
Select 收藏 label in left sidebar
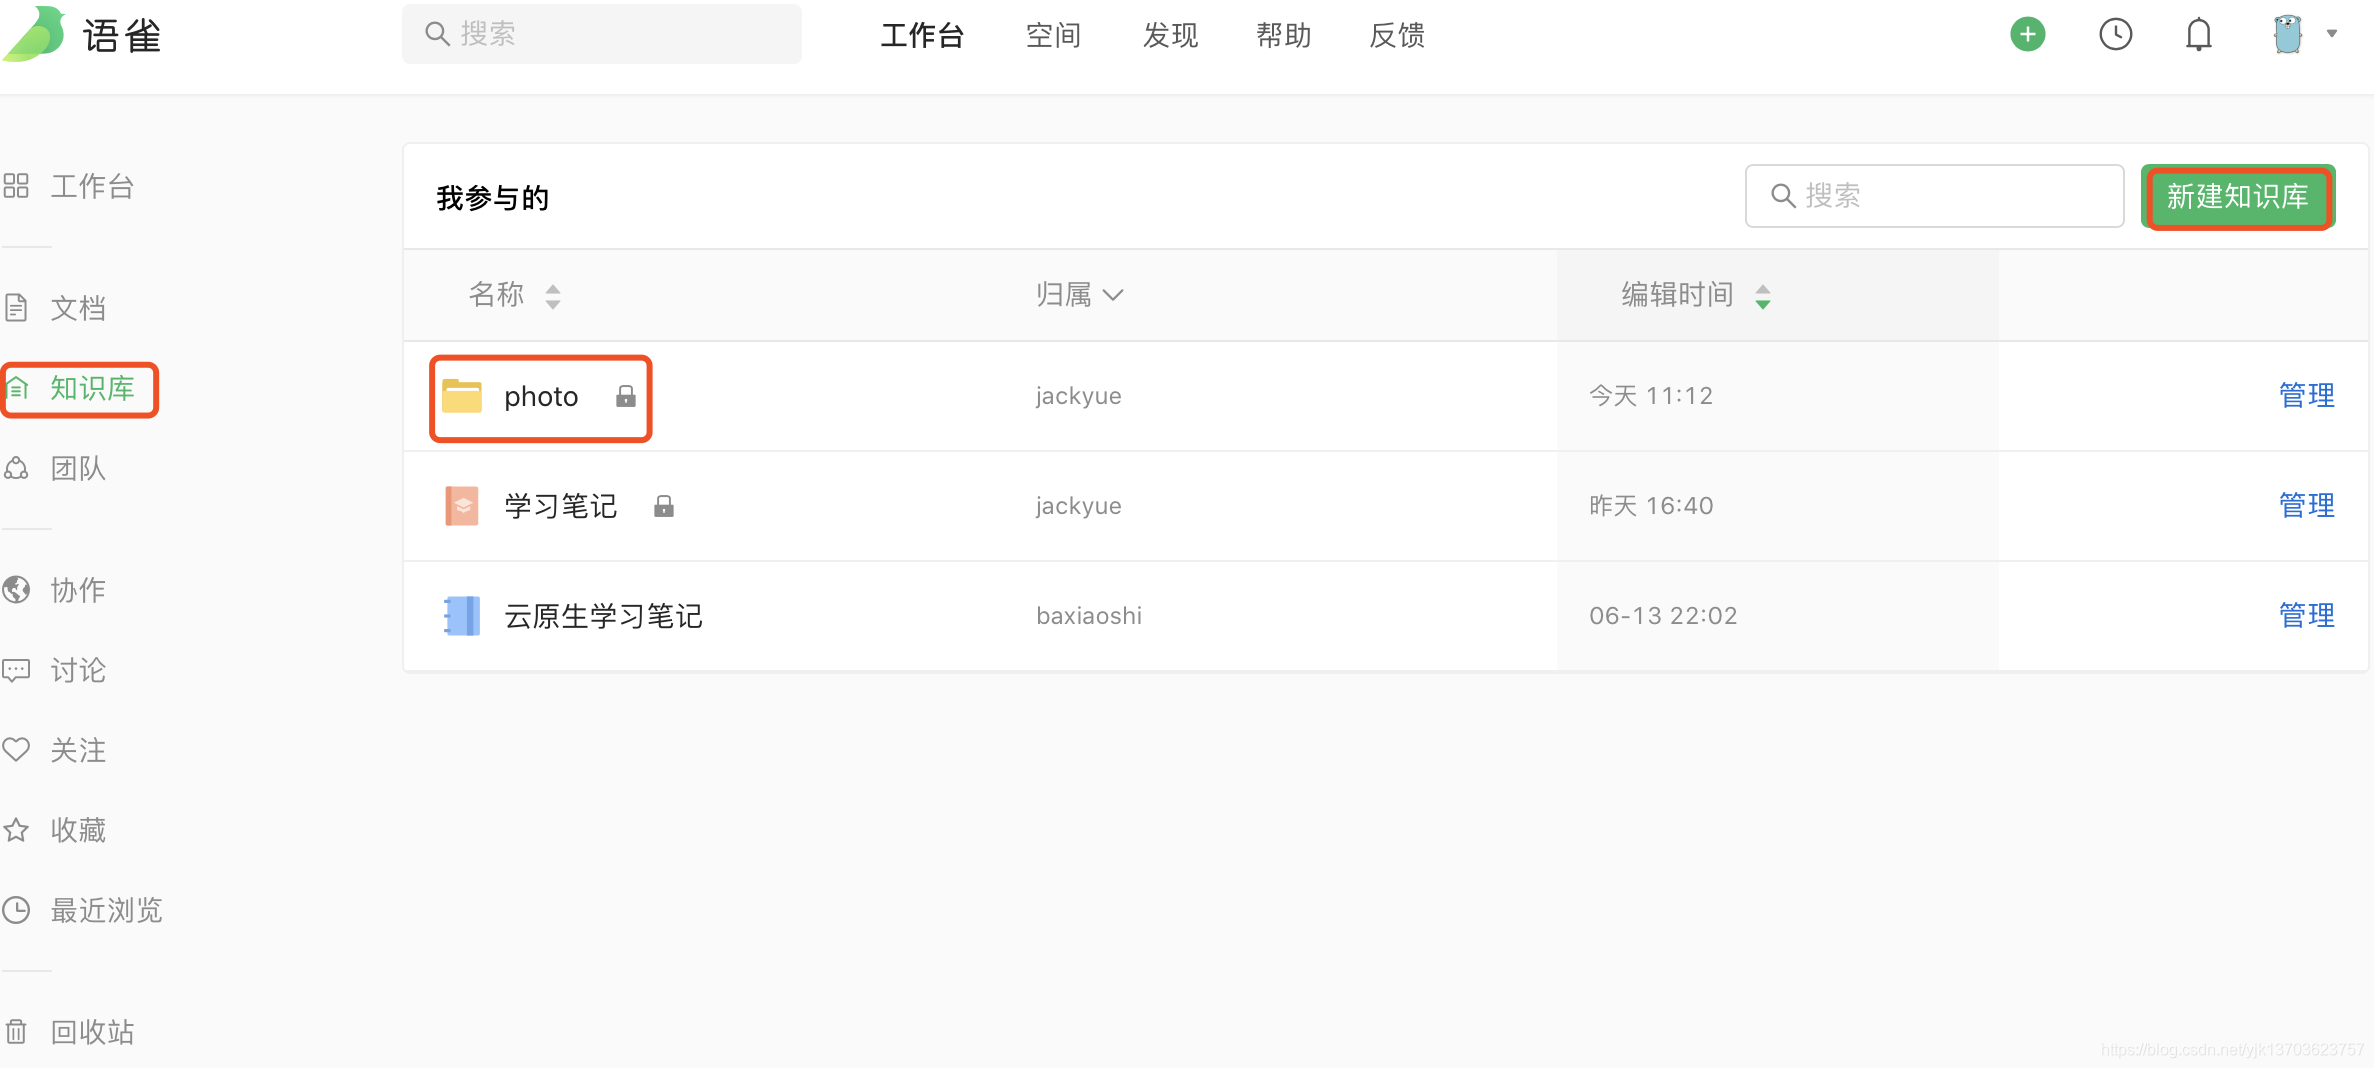(78, 830)
